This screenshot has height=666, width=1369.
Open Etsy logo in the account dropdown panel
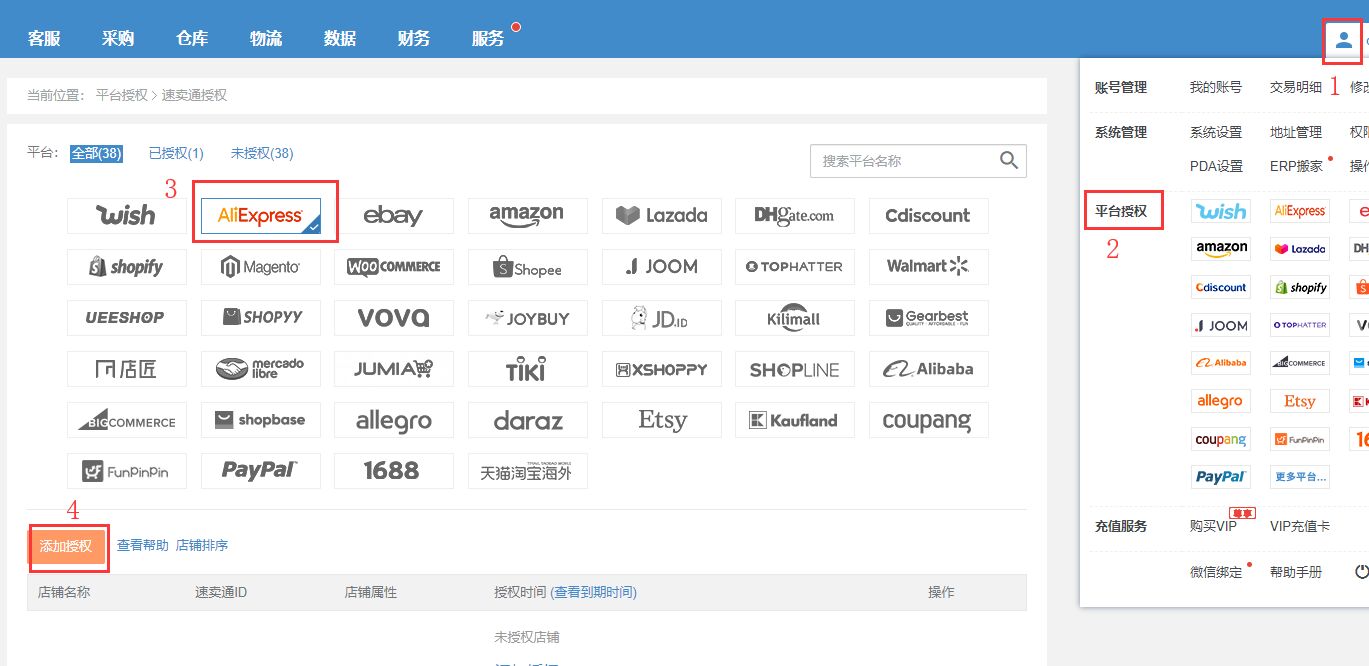point(1300,401)
